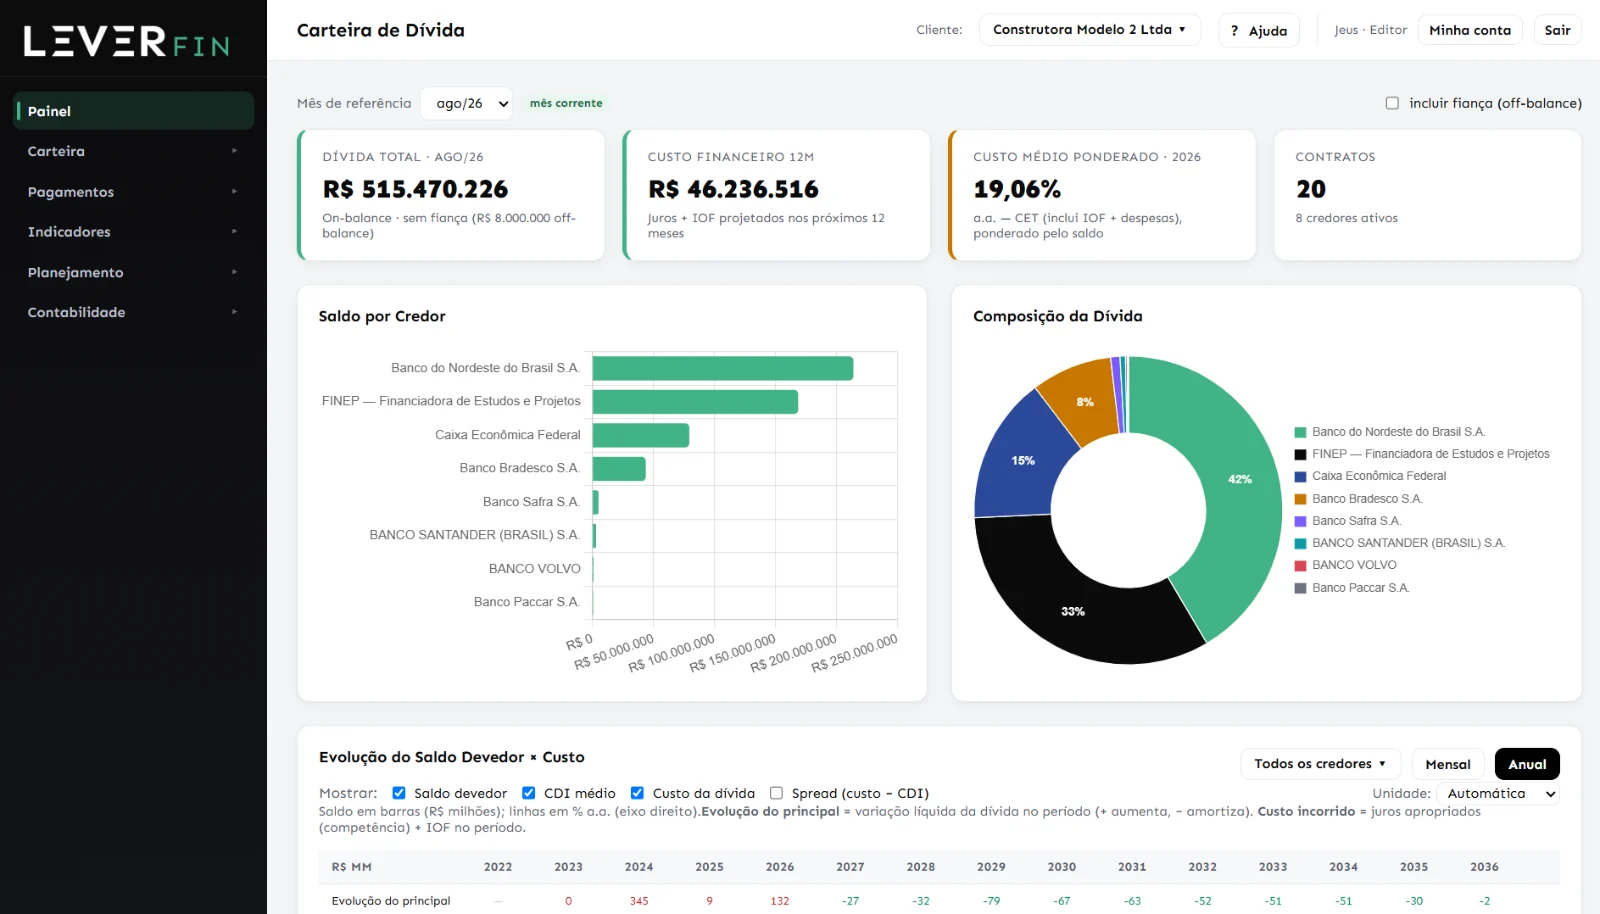Uncheck the Saldo devedor checkbox
Viewport: 1600px width, 914px height.
(399, 793)
